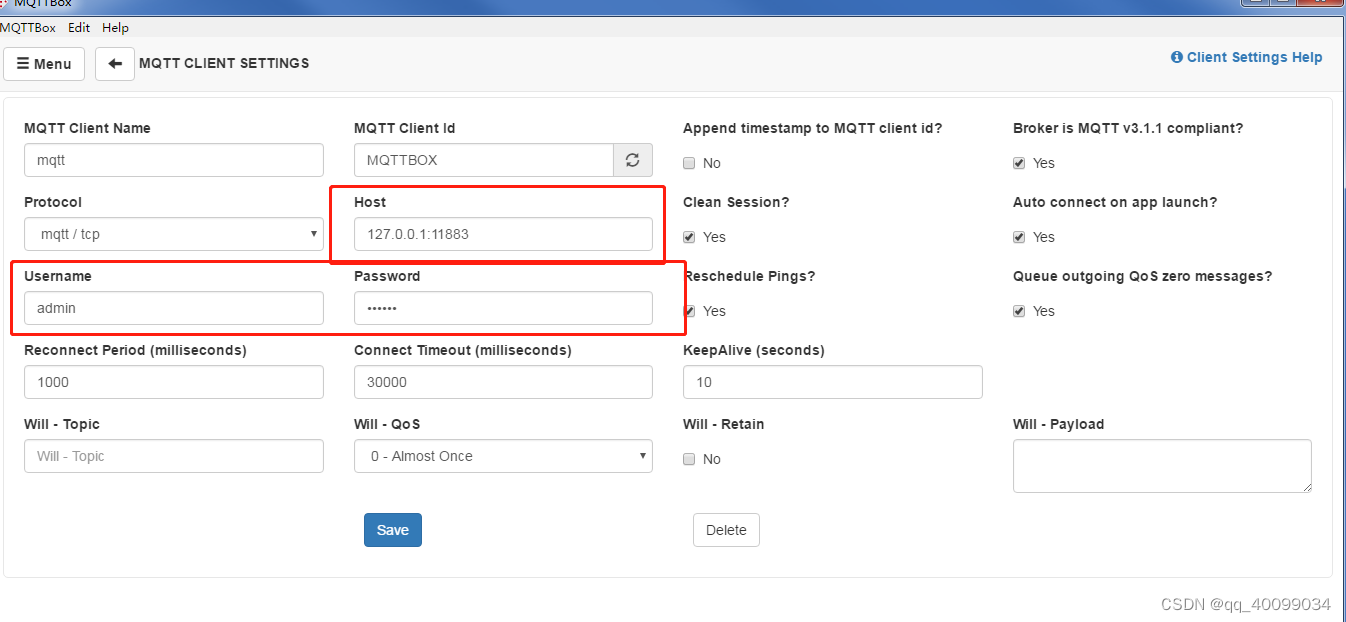The height and width of the screenshot is (622, 1346).
Task: Open the hamburger Menu button
Action: tap(44, 64)
